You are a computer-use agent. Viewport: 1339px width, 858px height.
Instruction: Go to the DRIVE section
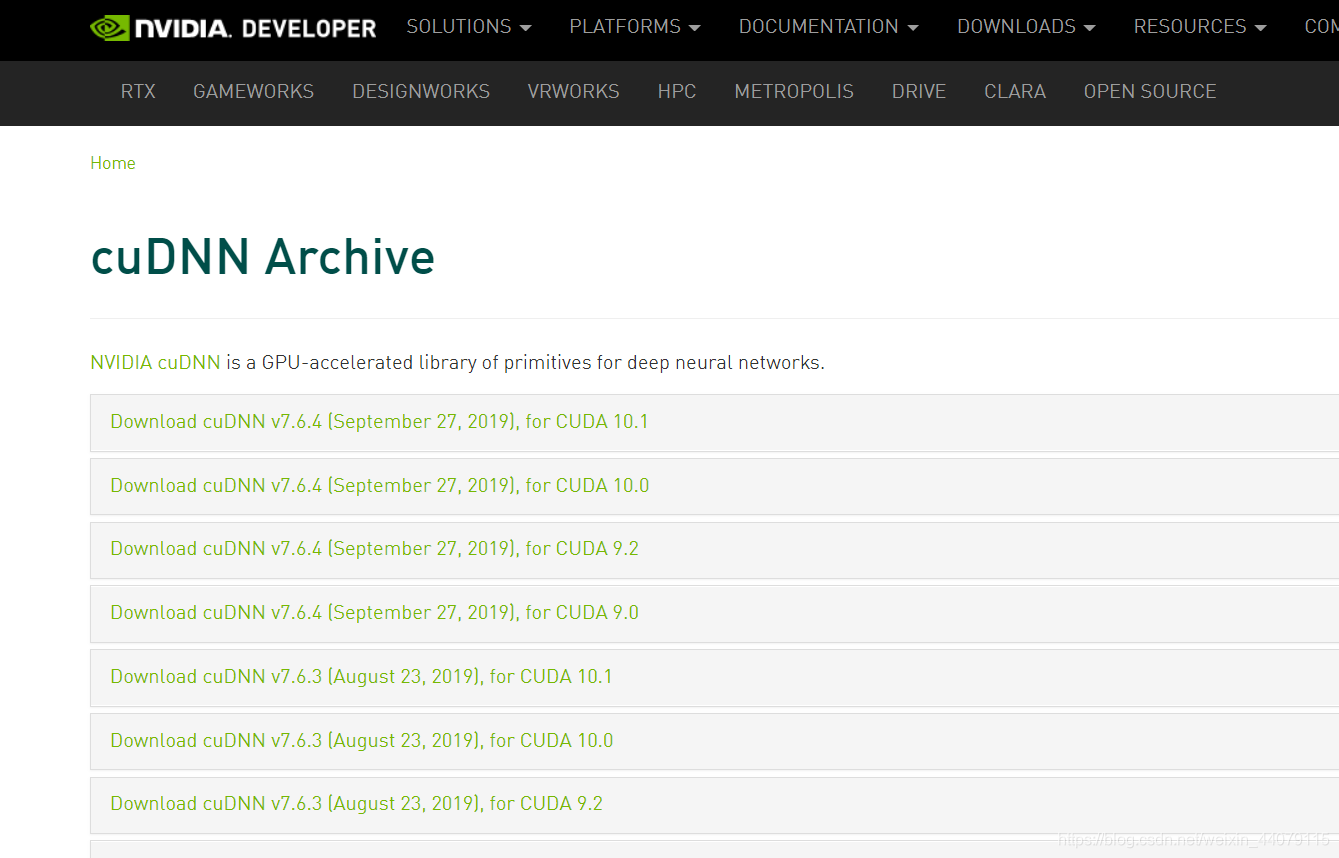tap(919, 91)
